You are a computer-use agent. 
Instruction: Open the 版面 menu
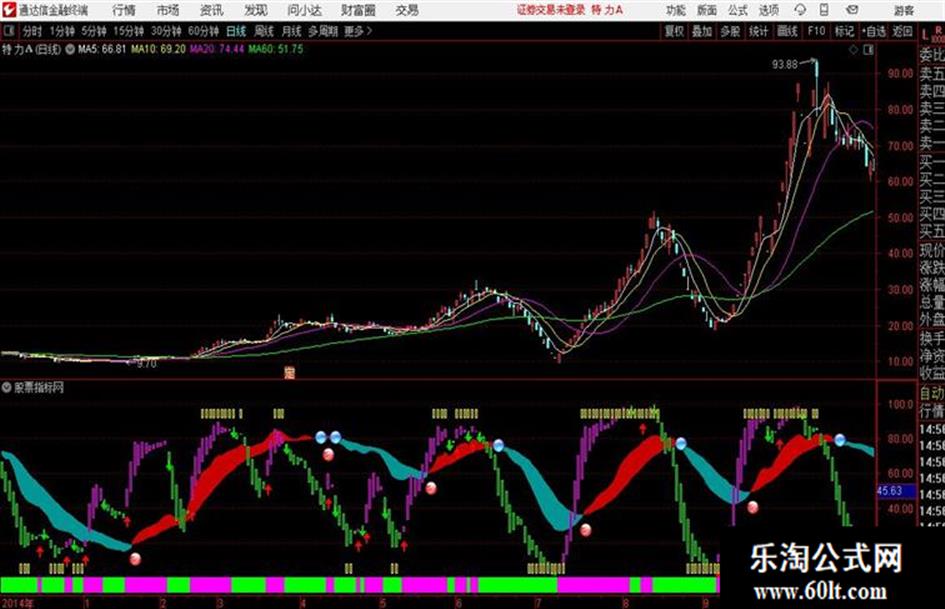coord(706,10)
